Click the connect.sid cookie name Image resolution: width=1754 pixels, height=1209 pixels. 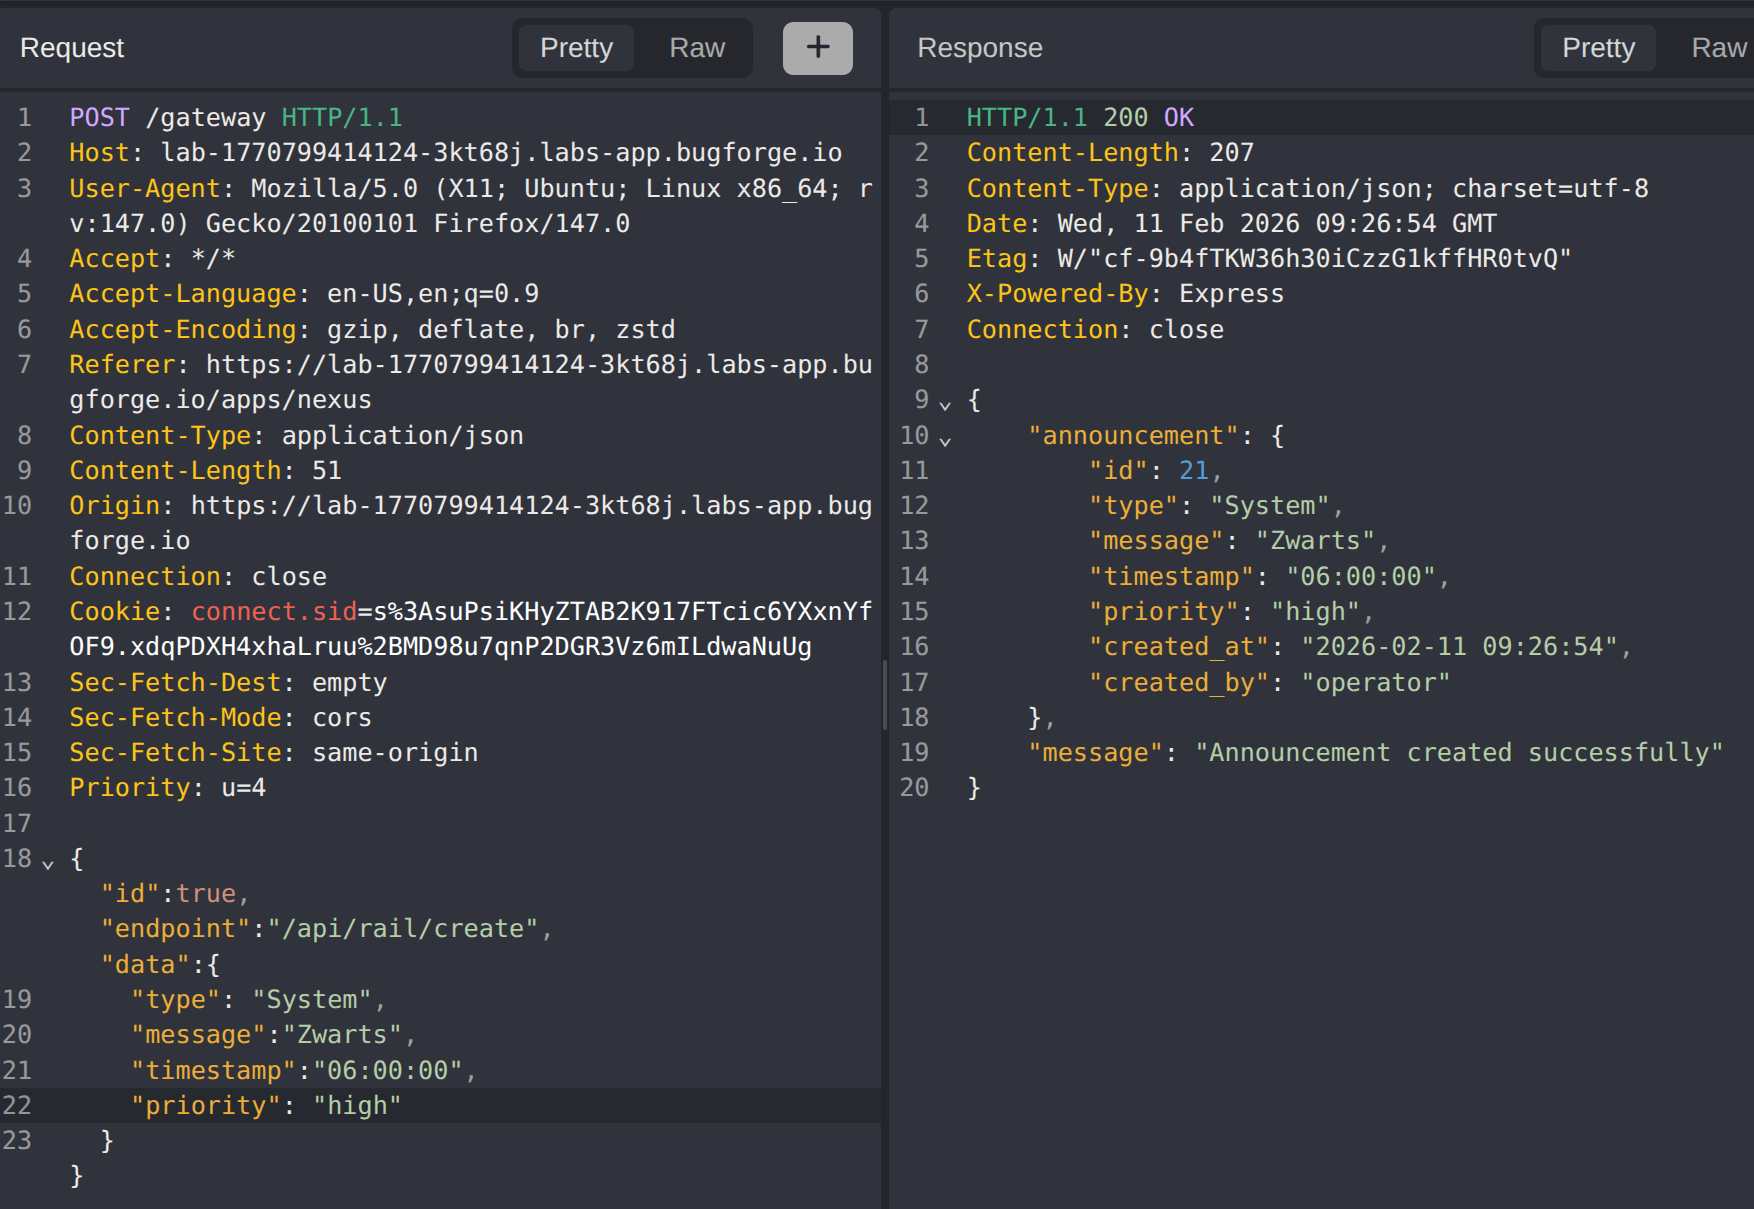(273, 612)
